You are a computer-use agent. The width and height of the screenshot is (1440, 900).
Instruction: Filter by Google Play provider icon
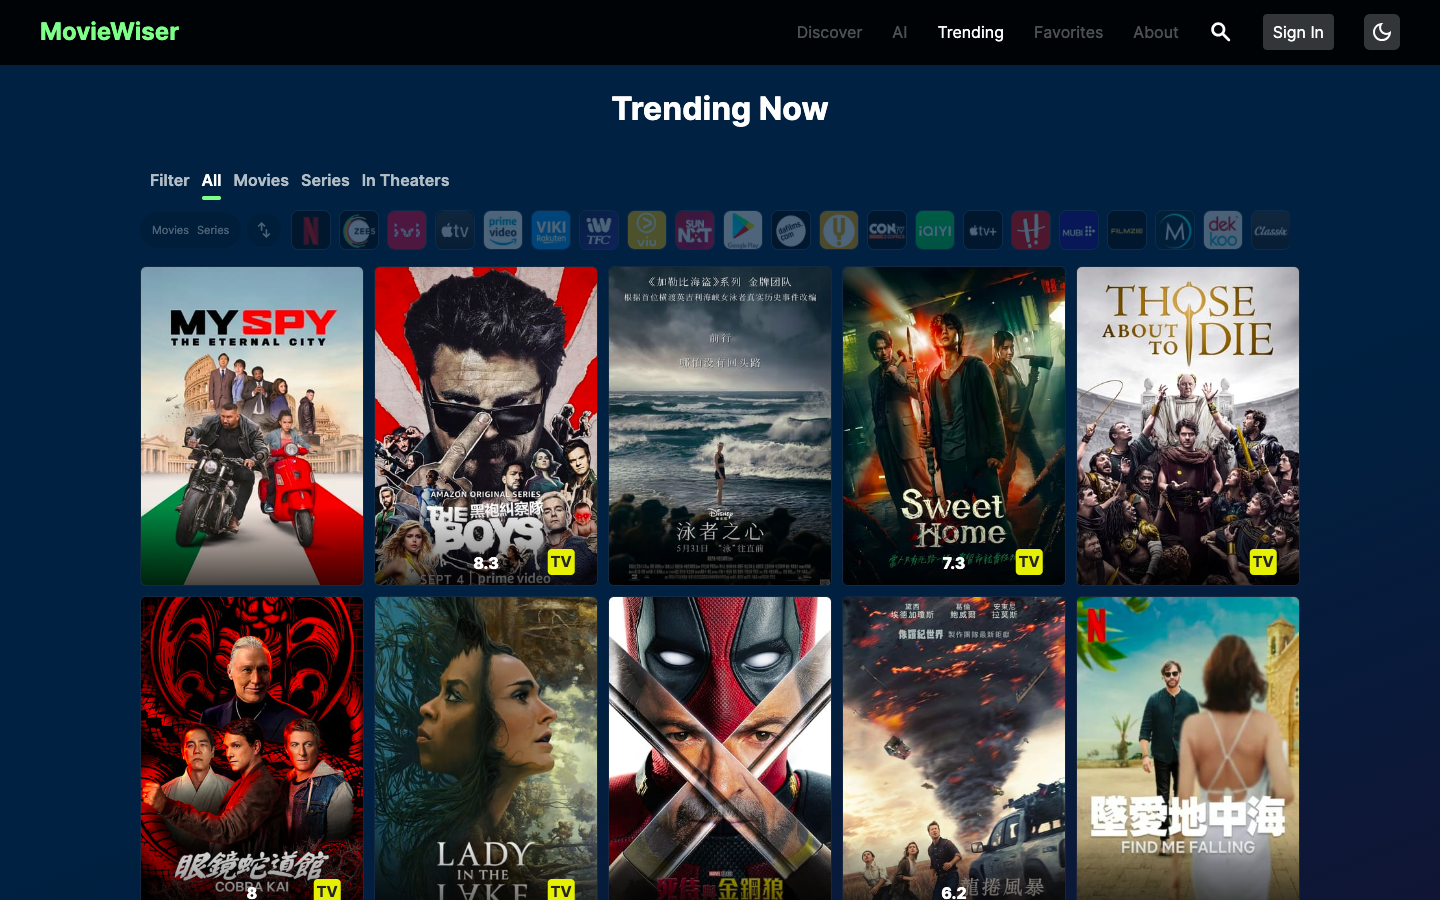743,231
